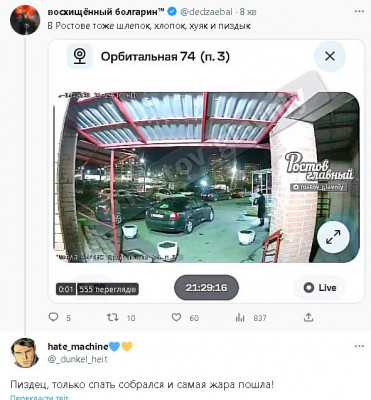Open more options for the dedzaebal tweet
Screen dimensions: 371x400
pos(359,12)
